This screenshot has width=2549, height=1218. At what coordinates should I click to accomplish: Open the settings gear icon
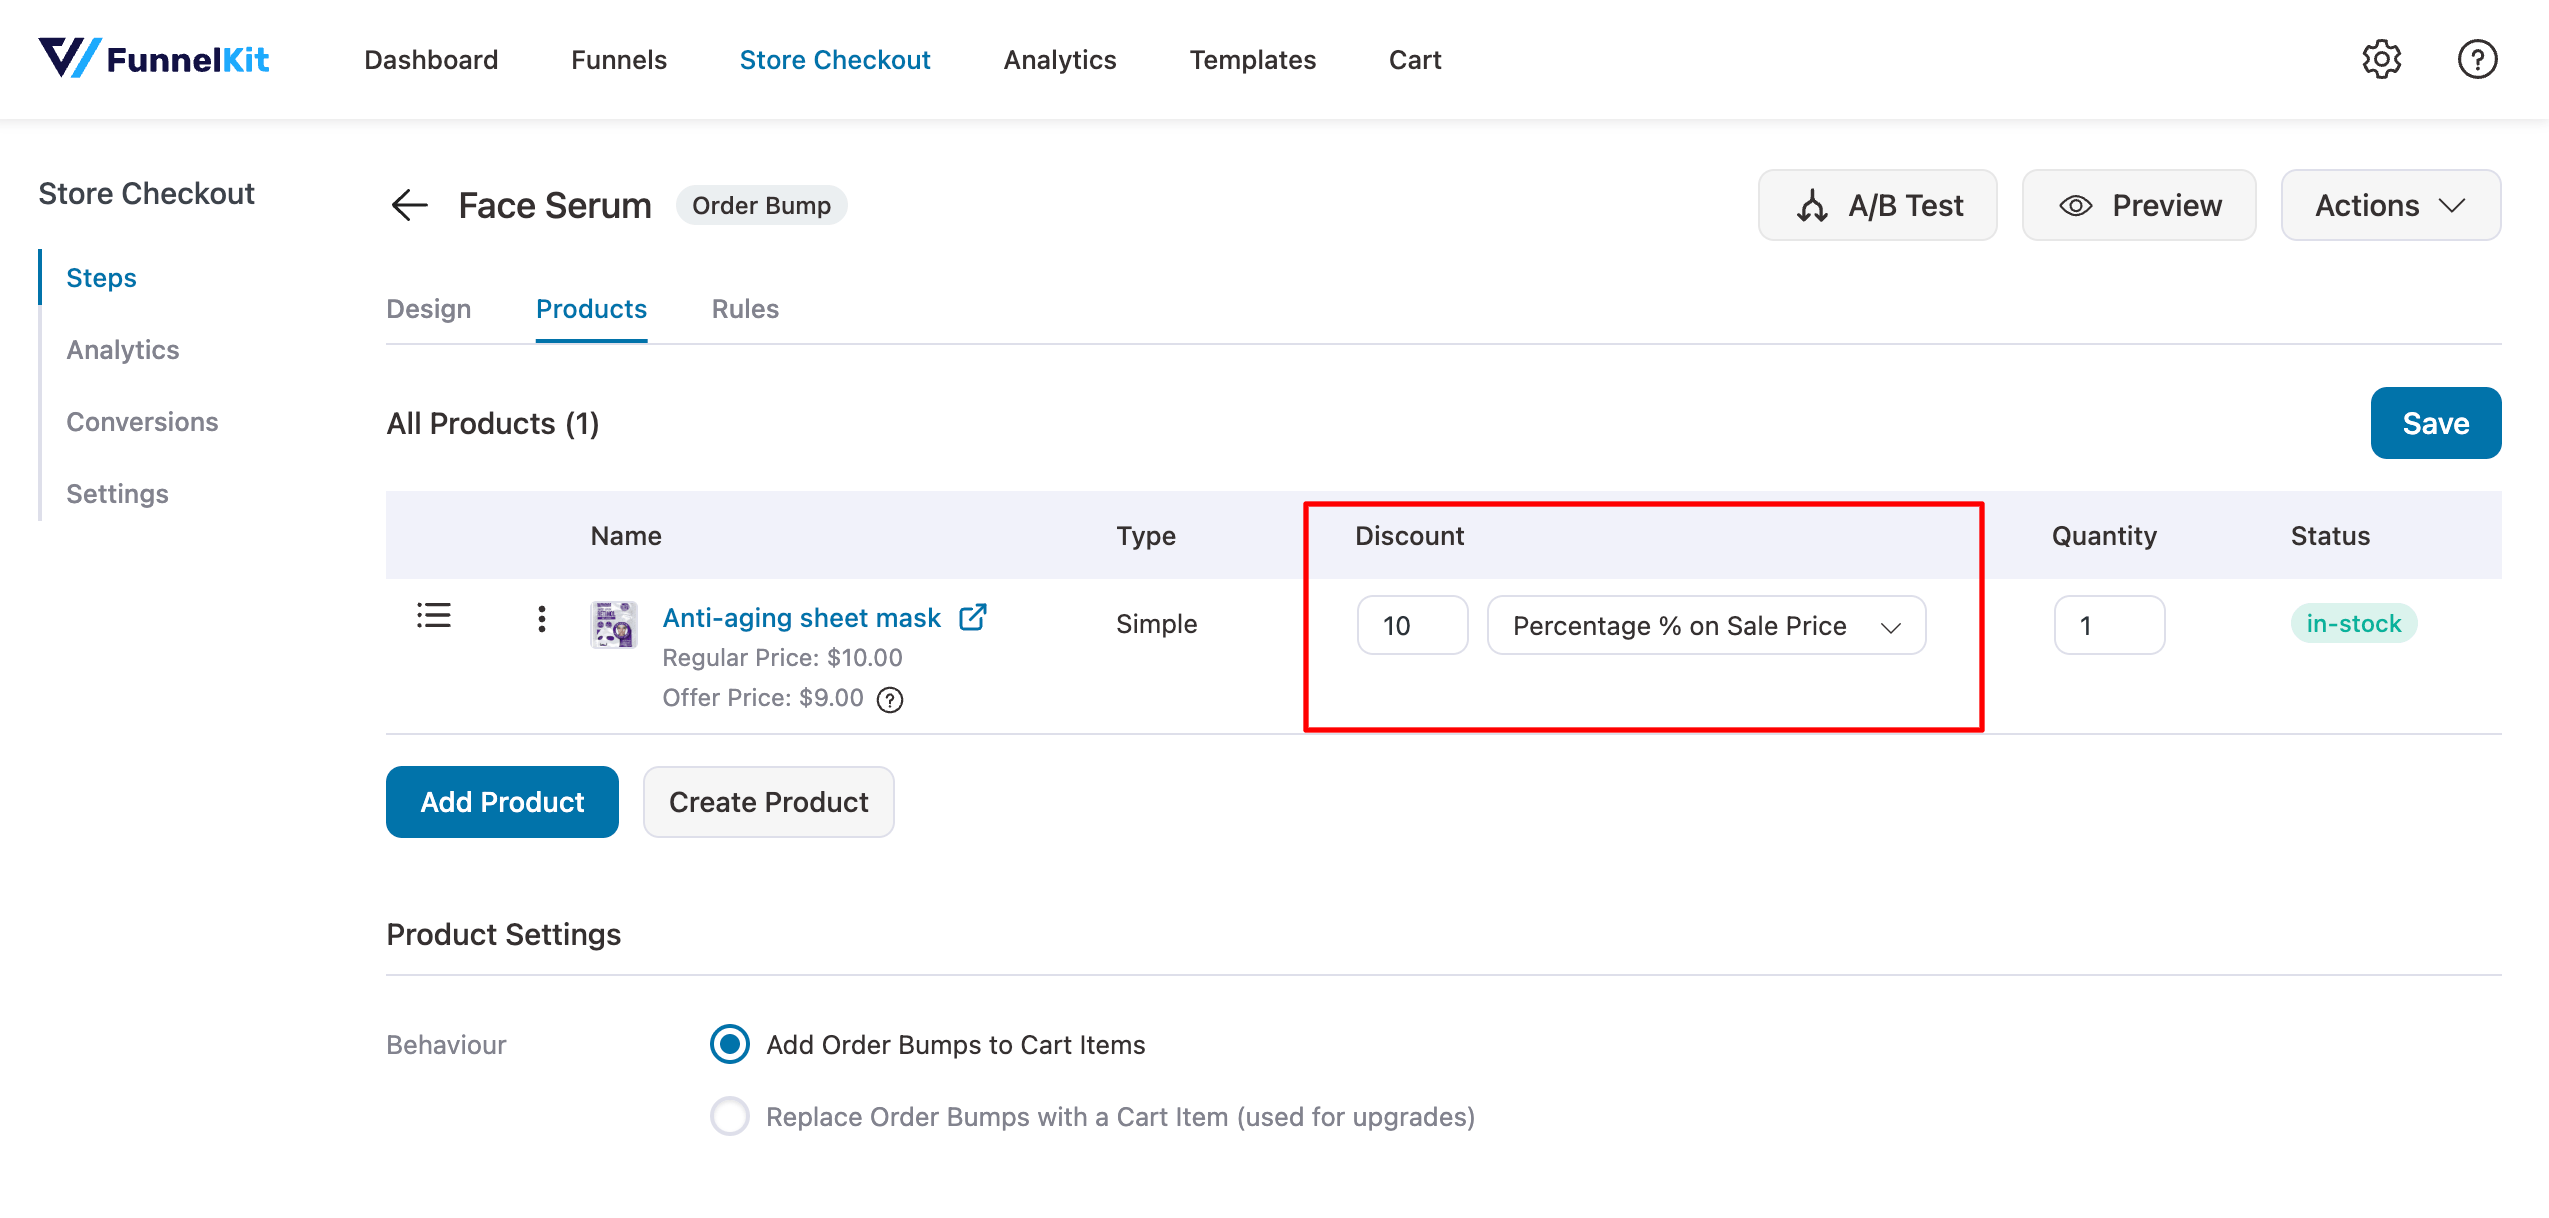pyautogui.click(x=2381, y=59)
